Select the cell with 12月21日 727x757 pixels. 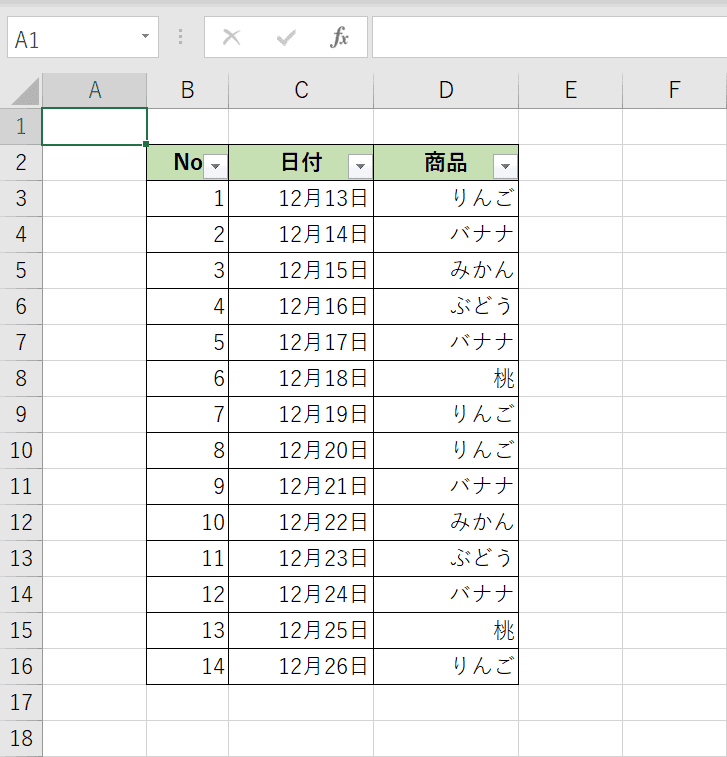click(301, 486)
